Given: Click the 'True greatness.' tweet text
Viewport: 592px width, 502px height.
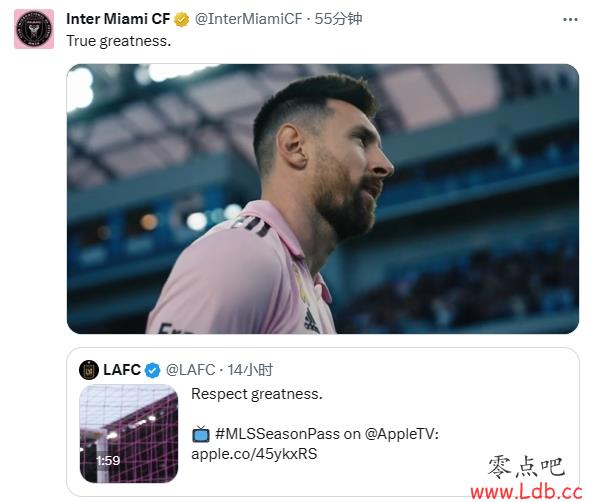Looking at the screenshot, I should pos(119,41).
